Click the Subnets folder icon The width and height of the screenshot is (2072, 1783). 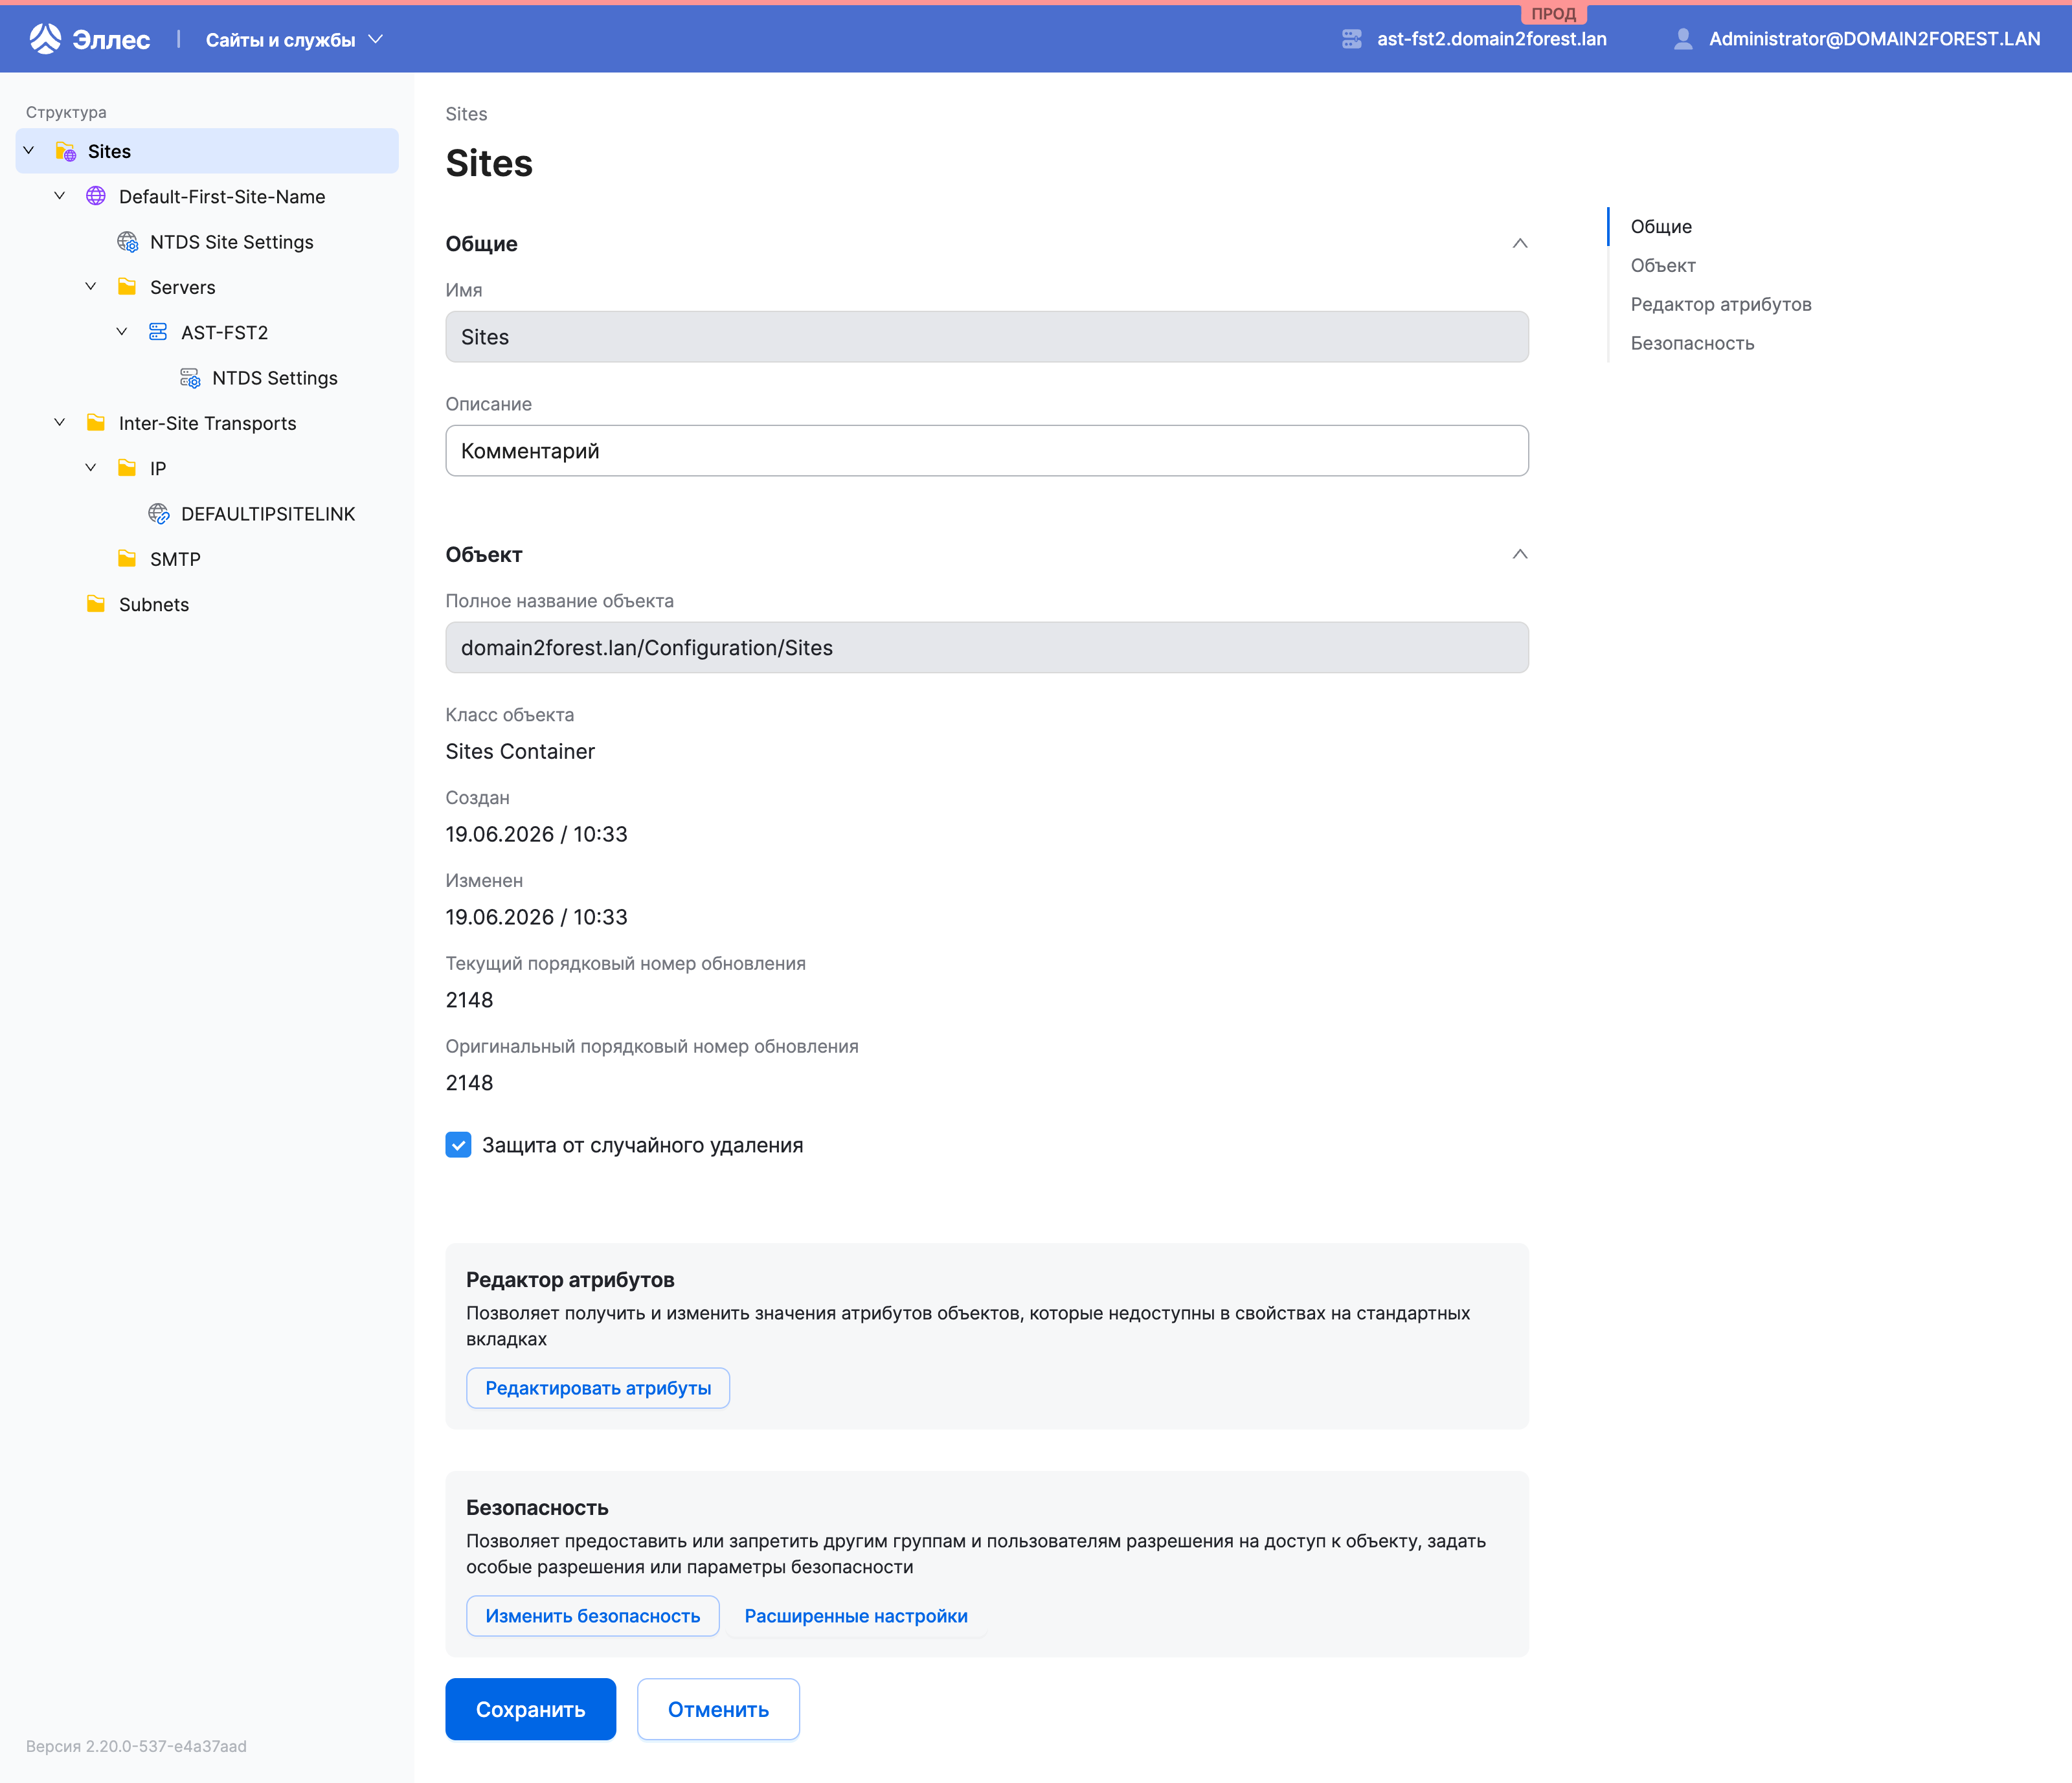coord(96,604)
